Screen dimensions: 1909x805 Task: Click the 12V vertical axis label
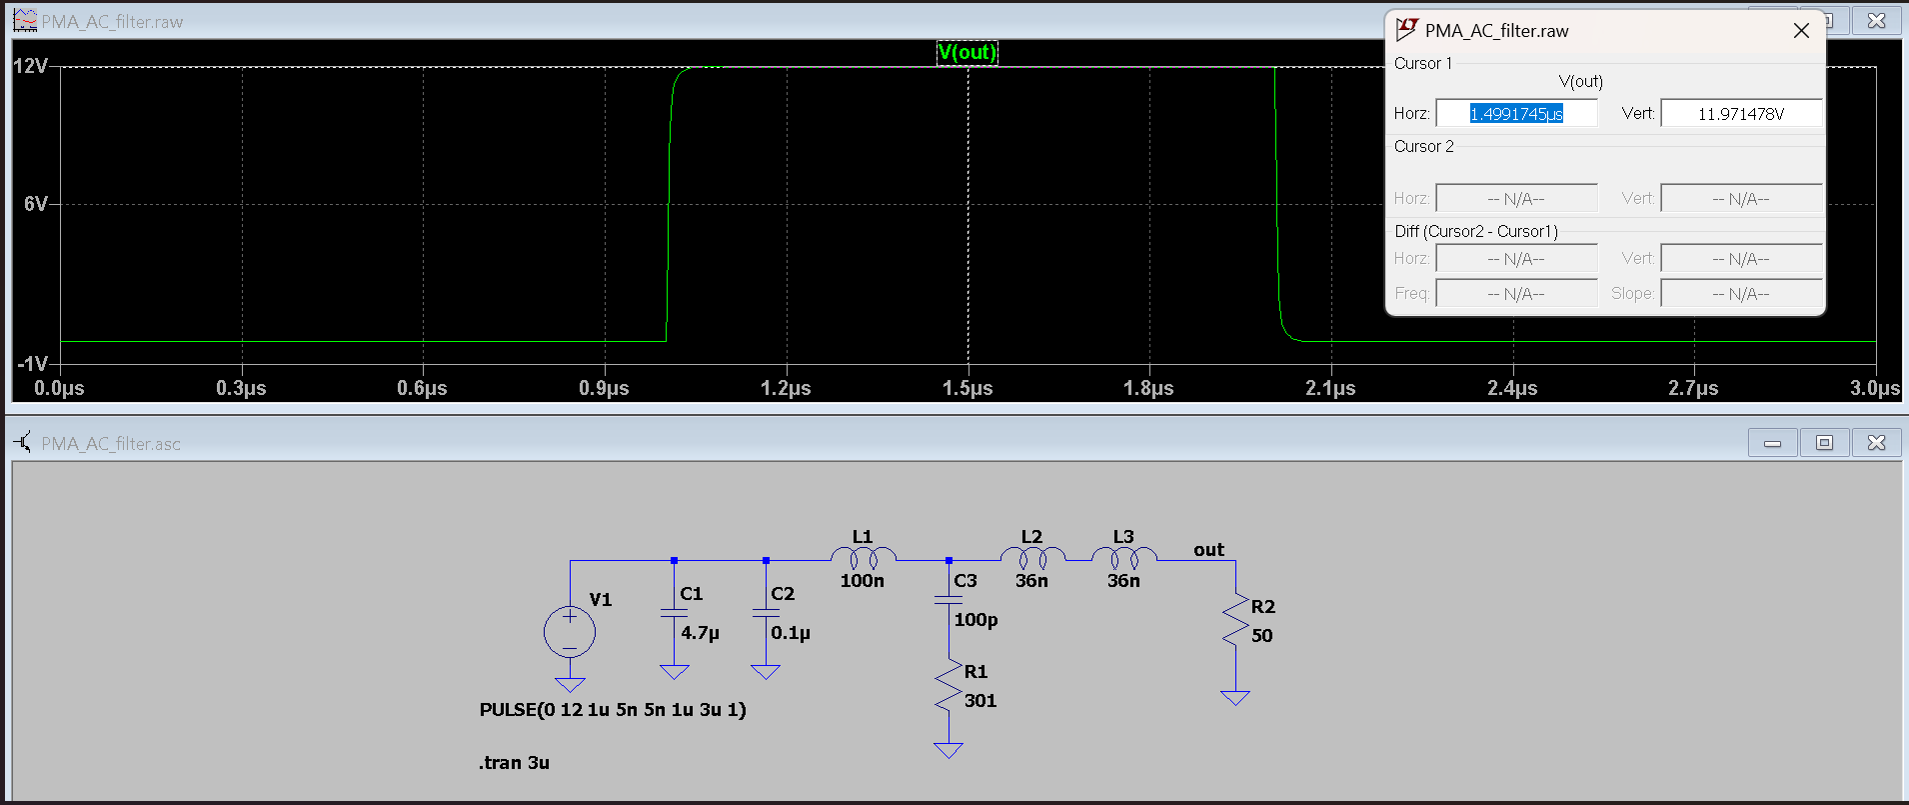[x=30, y=66]
